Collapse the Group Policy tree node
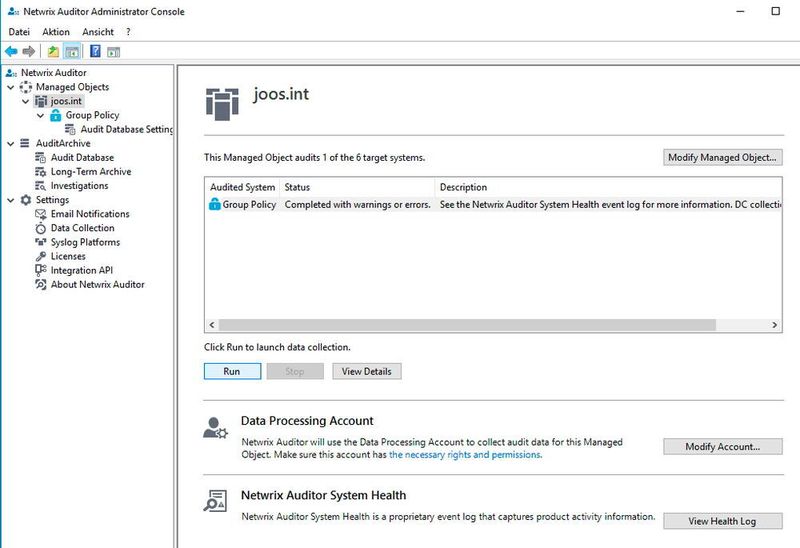The height and width of the screenshot is (548, 800). (40, 115)
